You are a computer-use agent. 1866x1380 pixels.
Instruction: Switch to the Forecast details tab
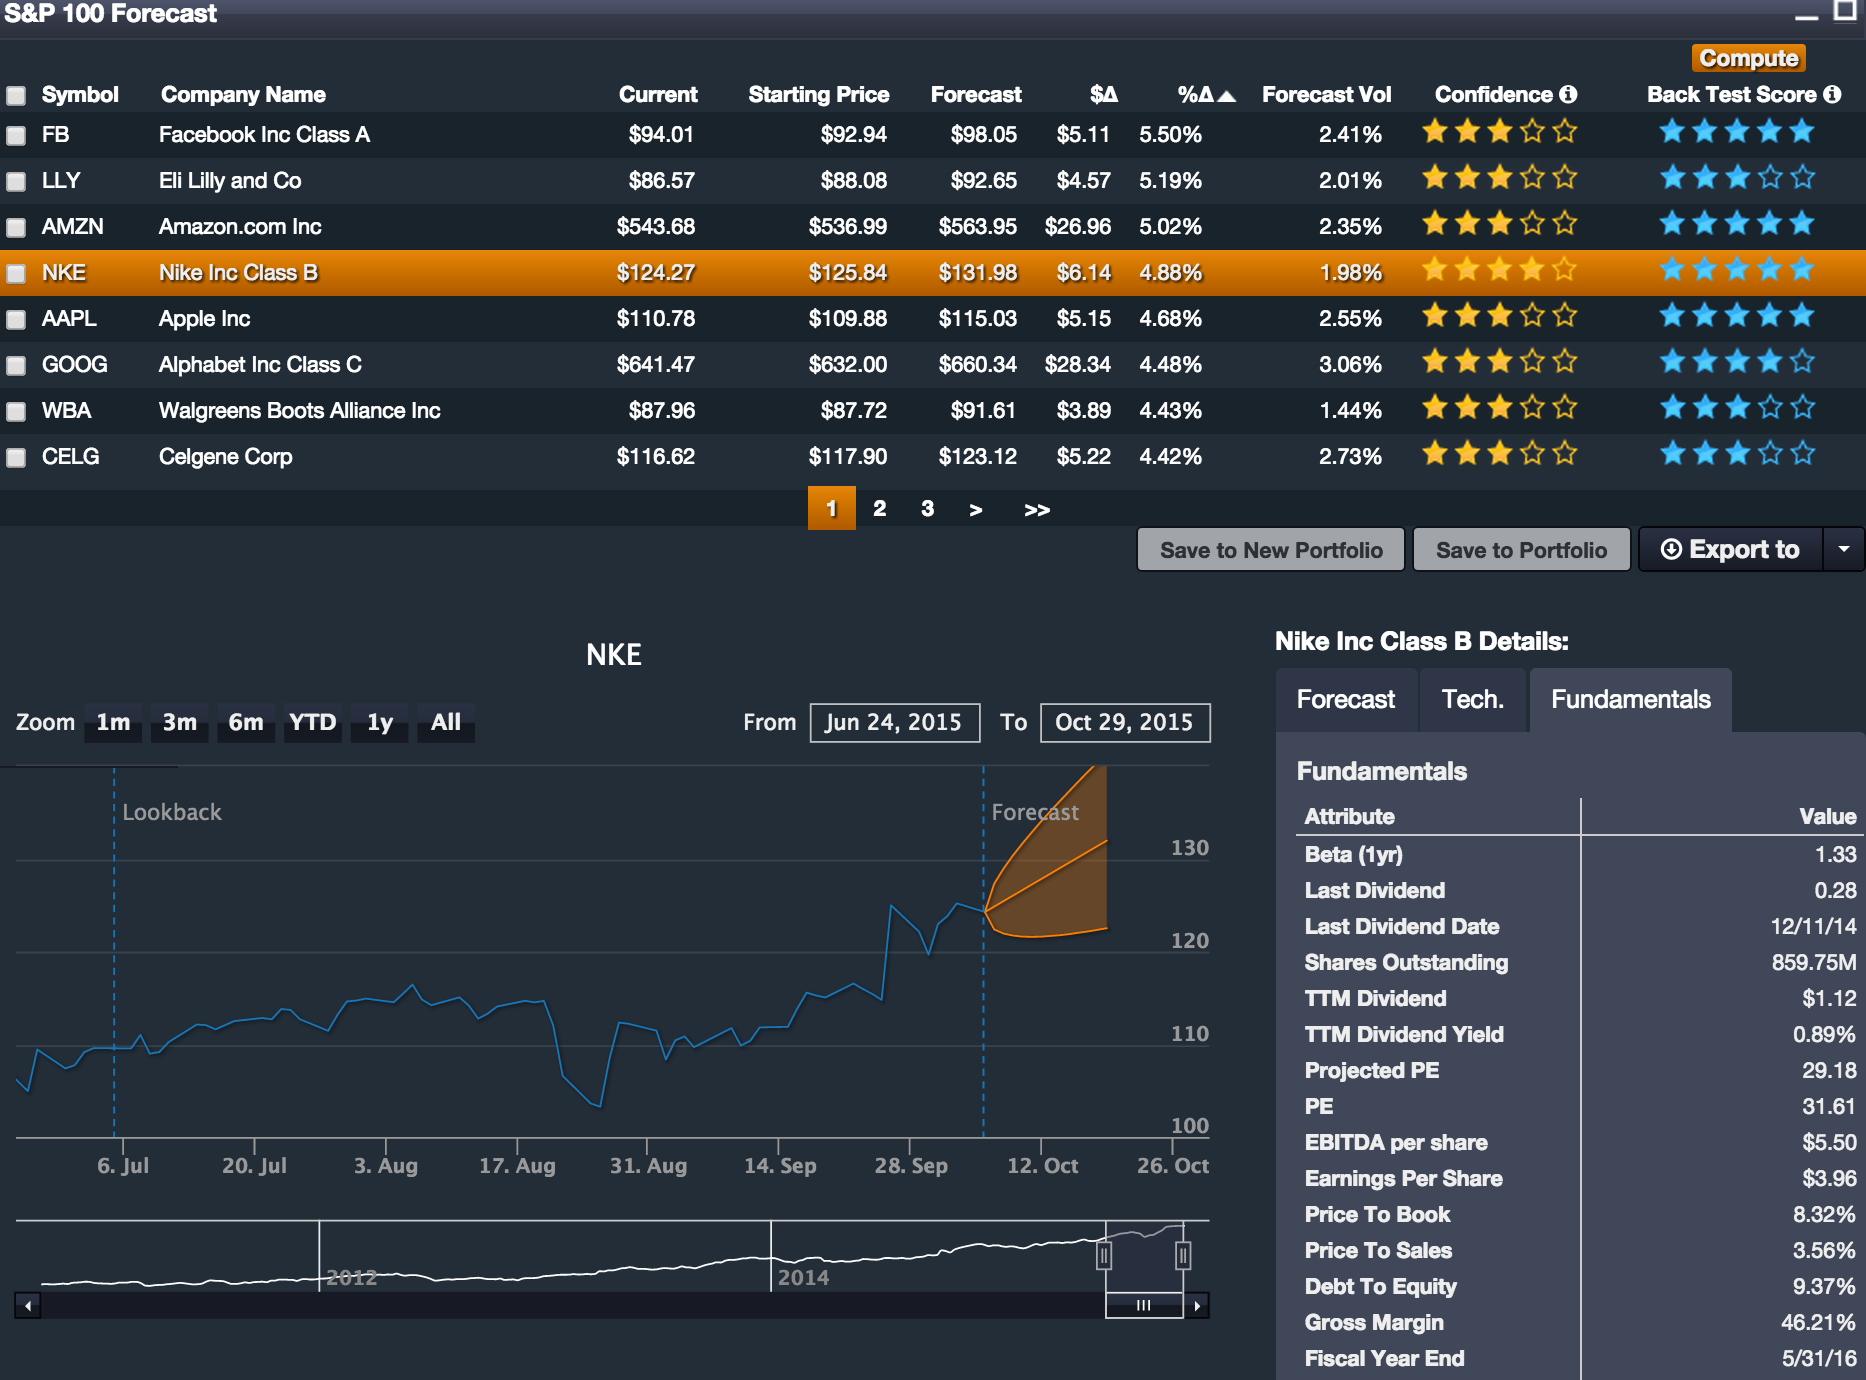[1345, 699]
